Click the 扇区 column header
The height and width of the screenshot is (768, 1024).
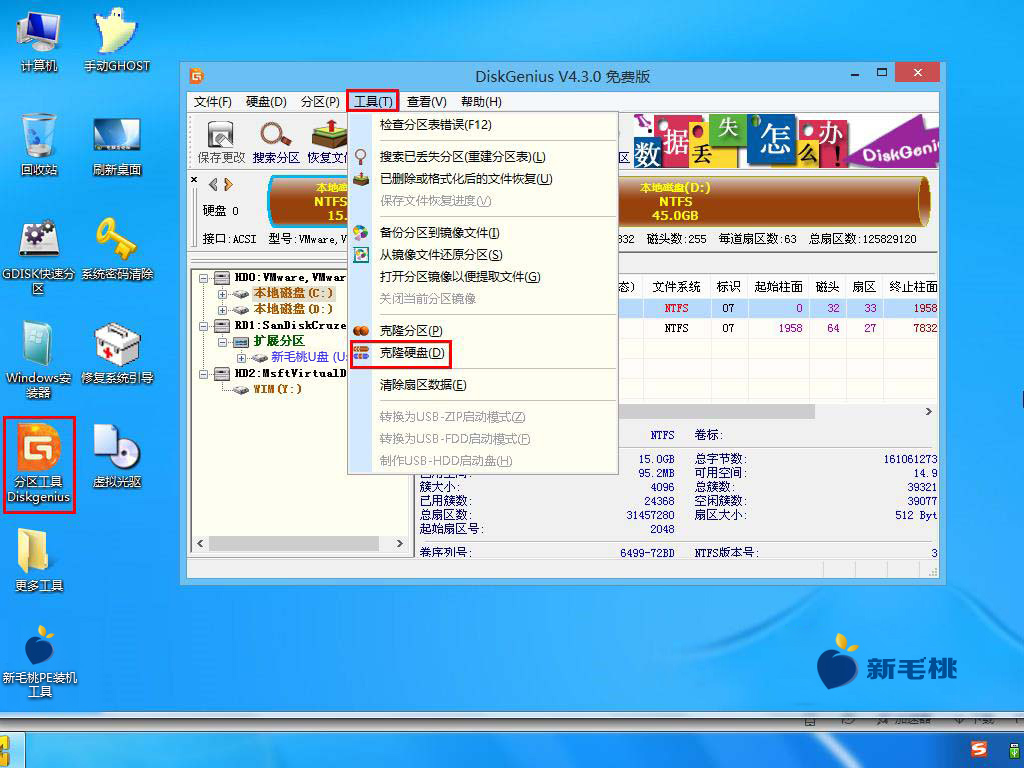(864, 287)
